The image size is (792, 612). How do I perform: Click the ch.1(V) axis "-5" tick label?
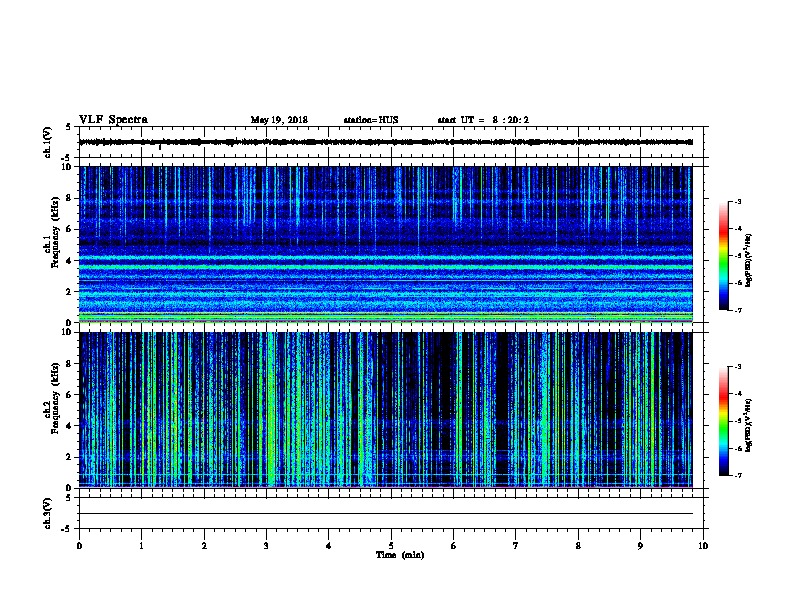(x=67, y=158)
